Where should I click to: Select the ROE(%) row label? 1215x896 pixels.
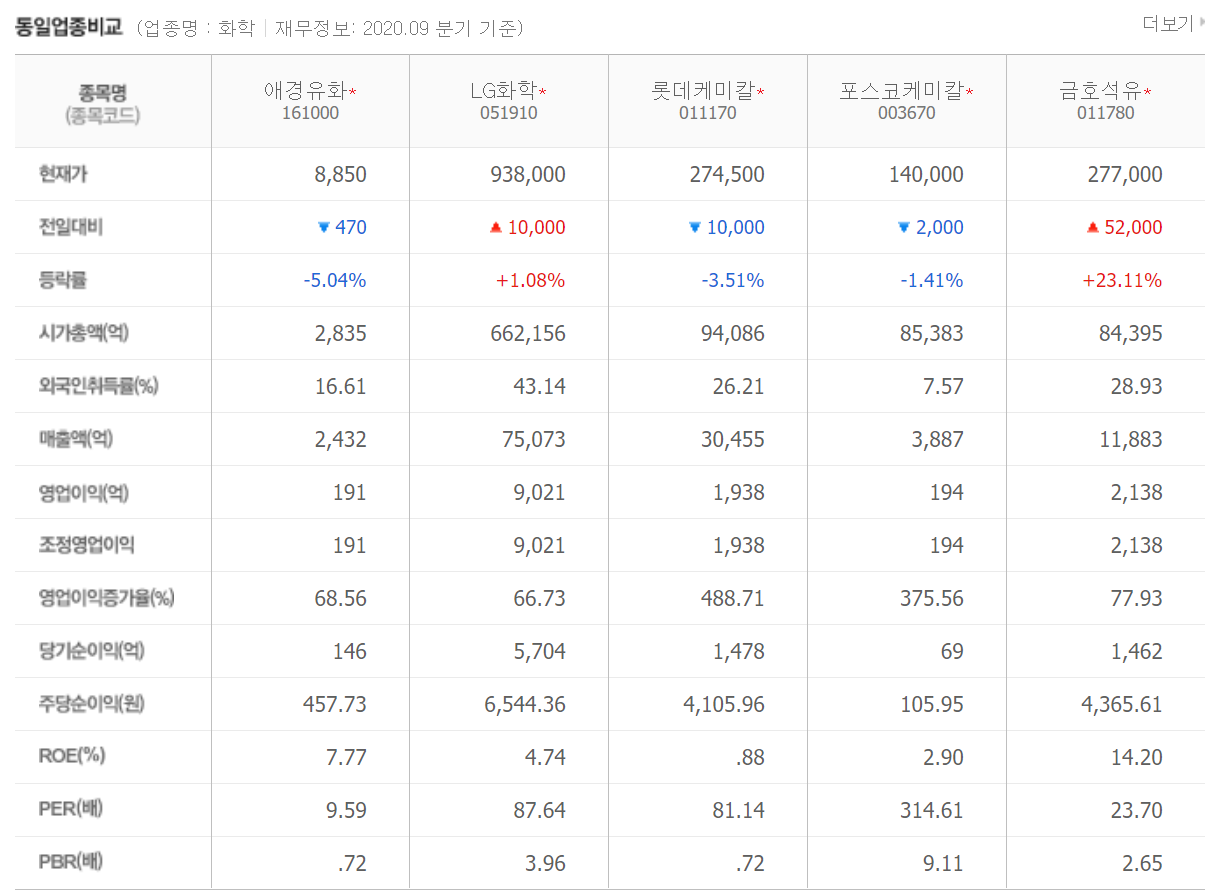click(72, 756)
